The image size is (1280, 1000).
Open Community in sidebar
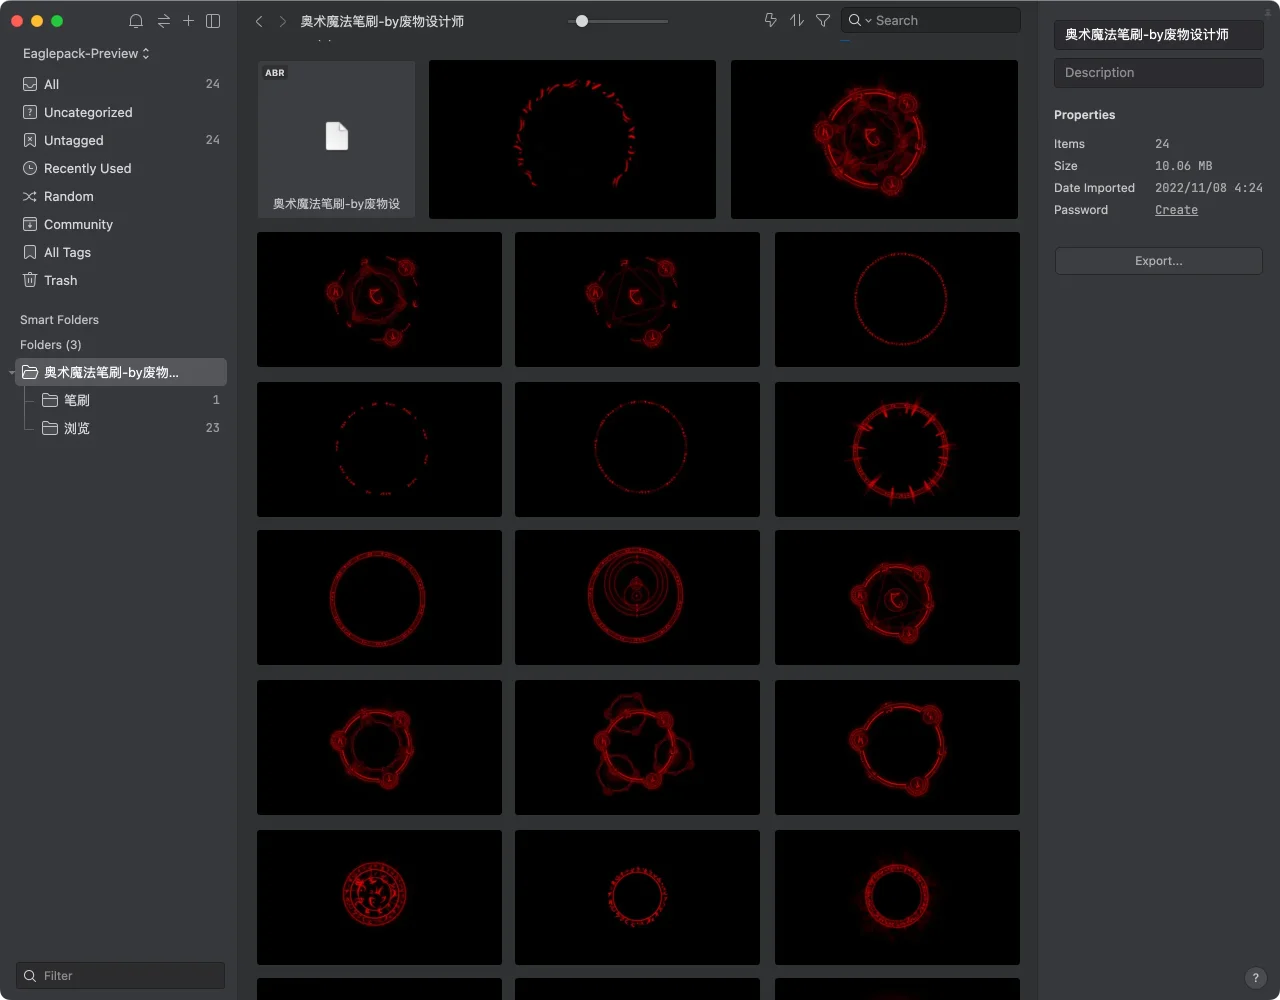coord(121,224)
